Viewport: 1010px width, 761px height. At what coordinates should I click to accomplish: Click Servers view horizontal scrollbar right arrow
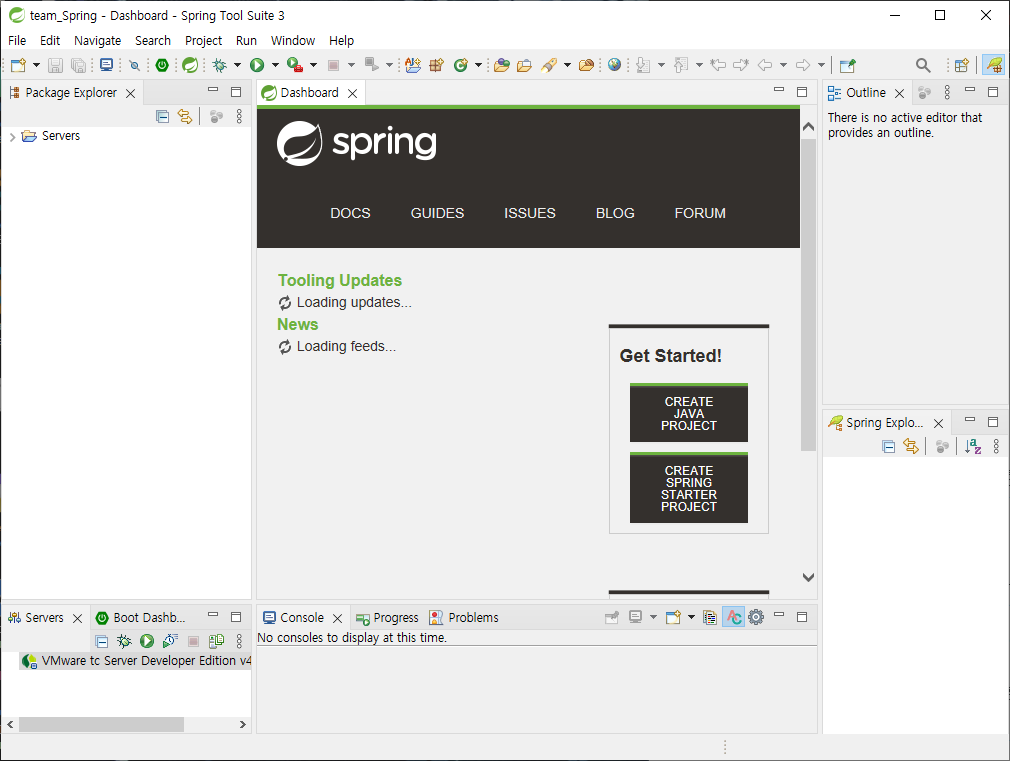tap(242, 724)
